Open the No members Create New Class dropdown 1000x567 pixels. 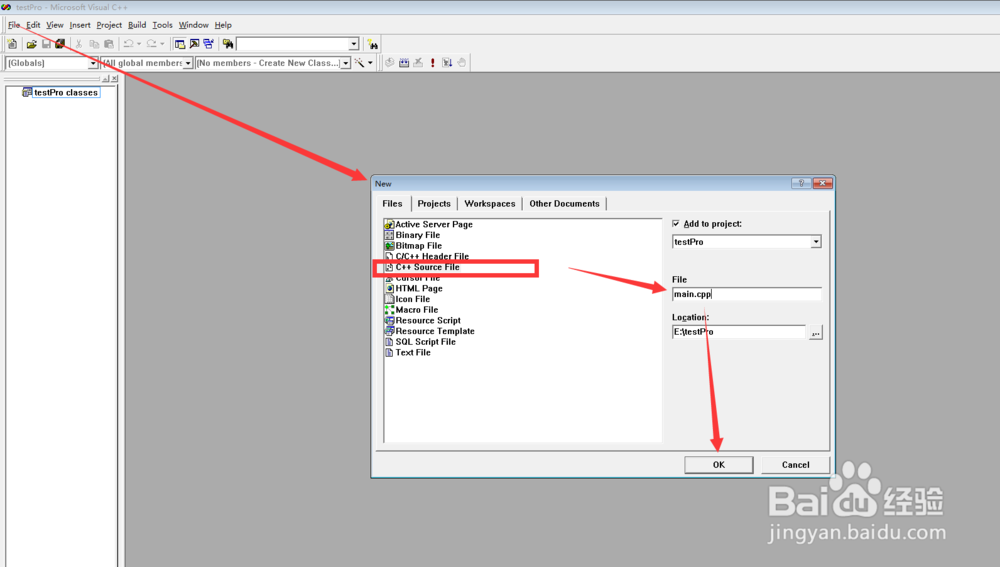coord(345,63)
